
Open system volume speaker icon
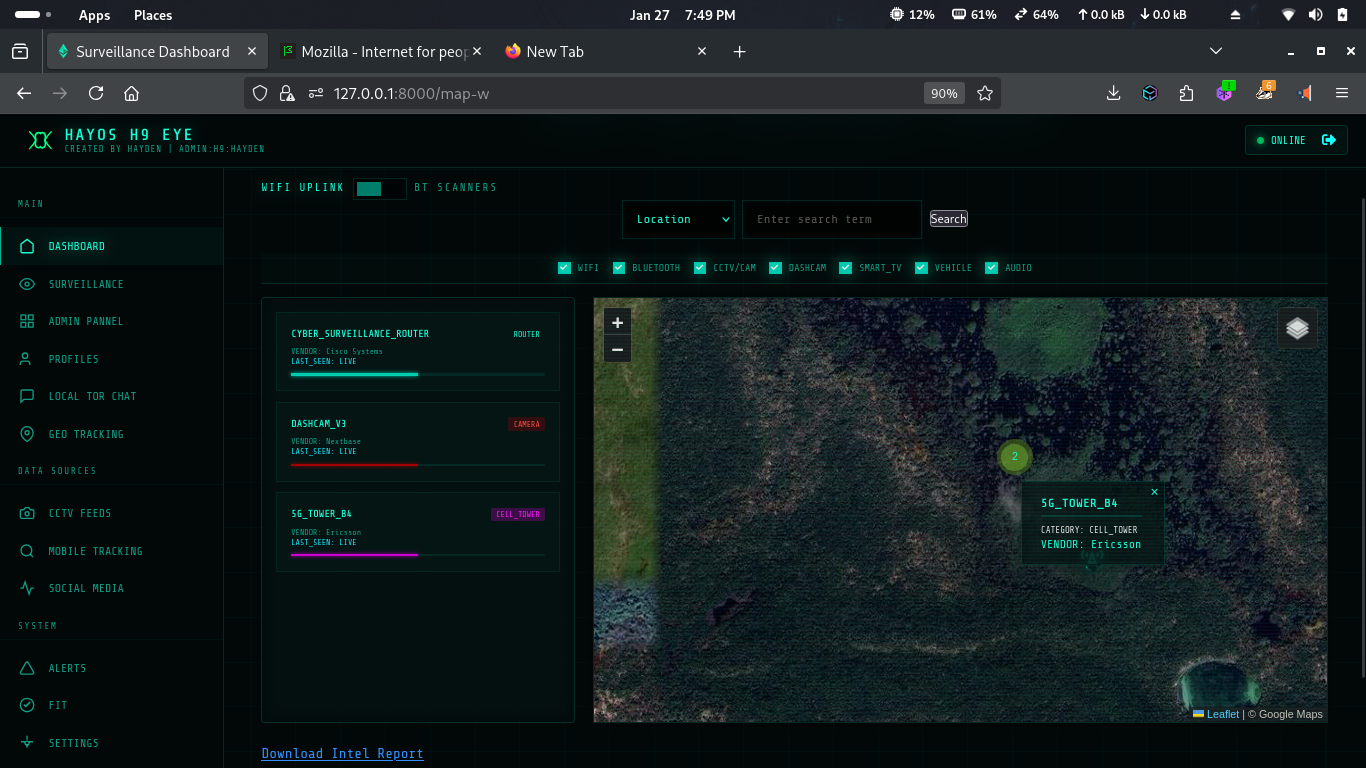coord(1315,15)
